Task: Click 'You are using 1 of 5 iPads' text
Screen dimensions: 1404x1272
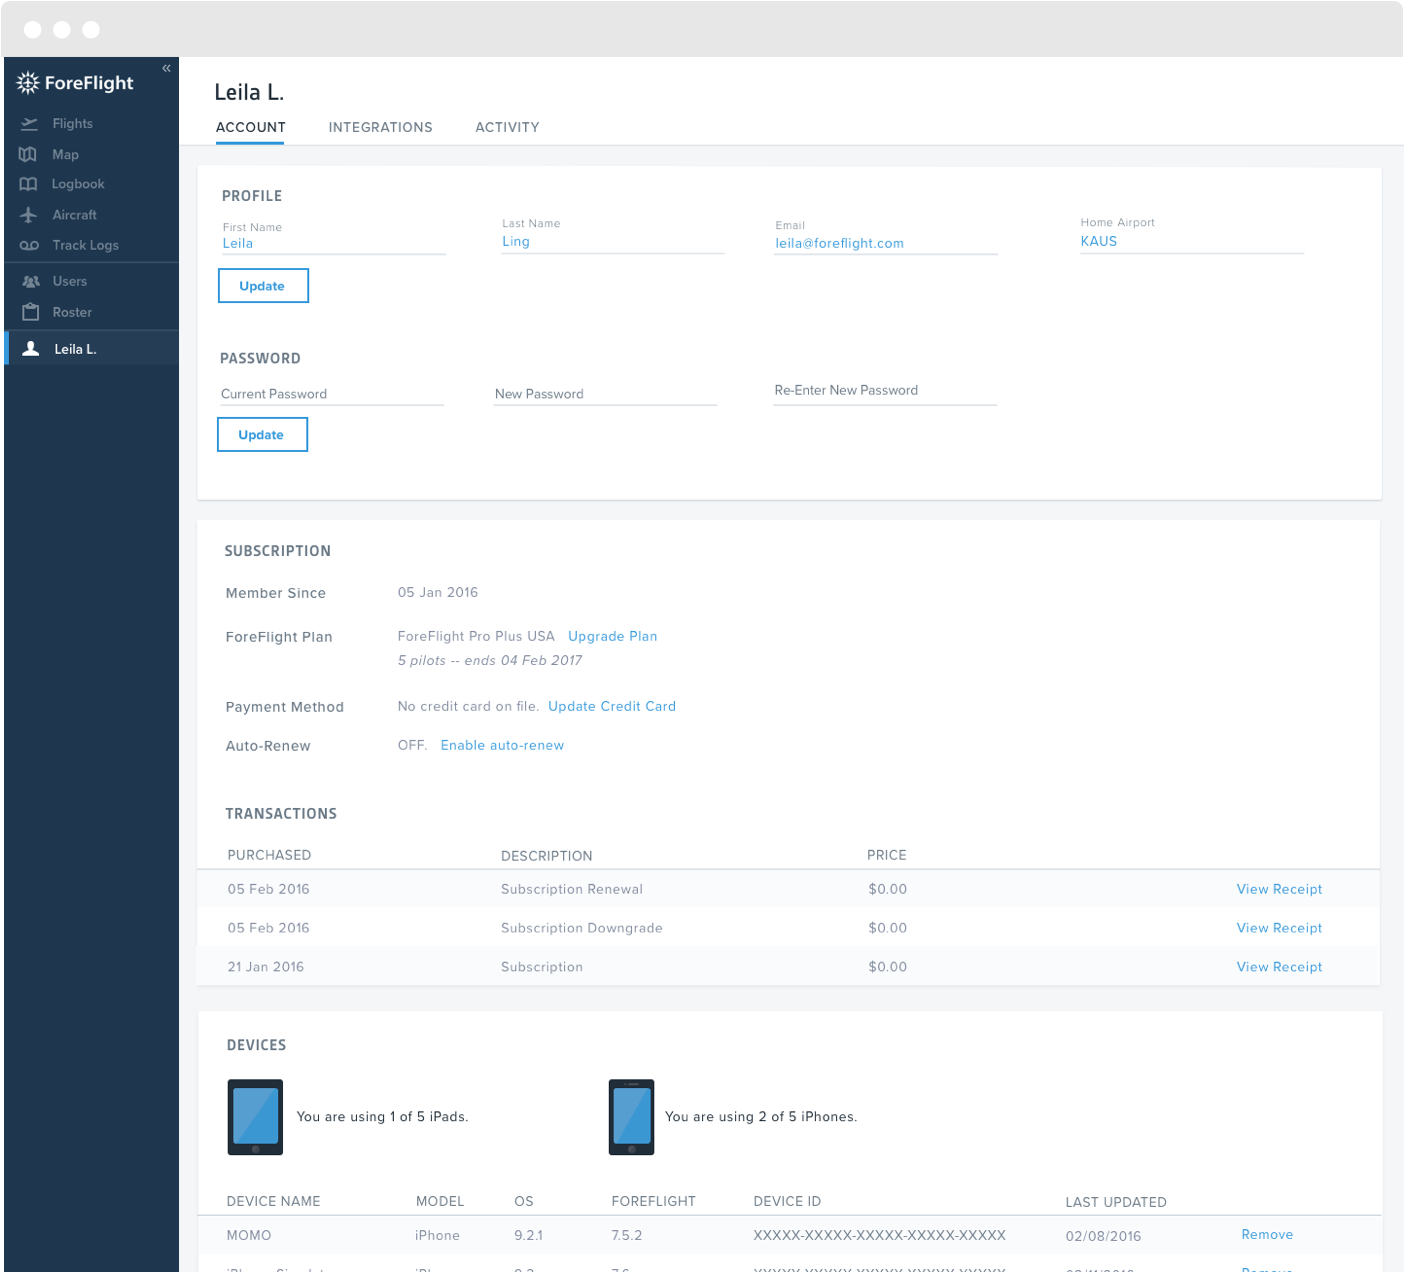Action: 382,1117
